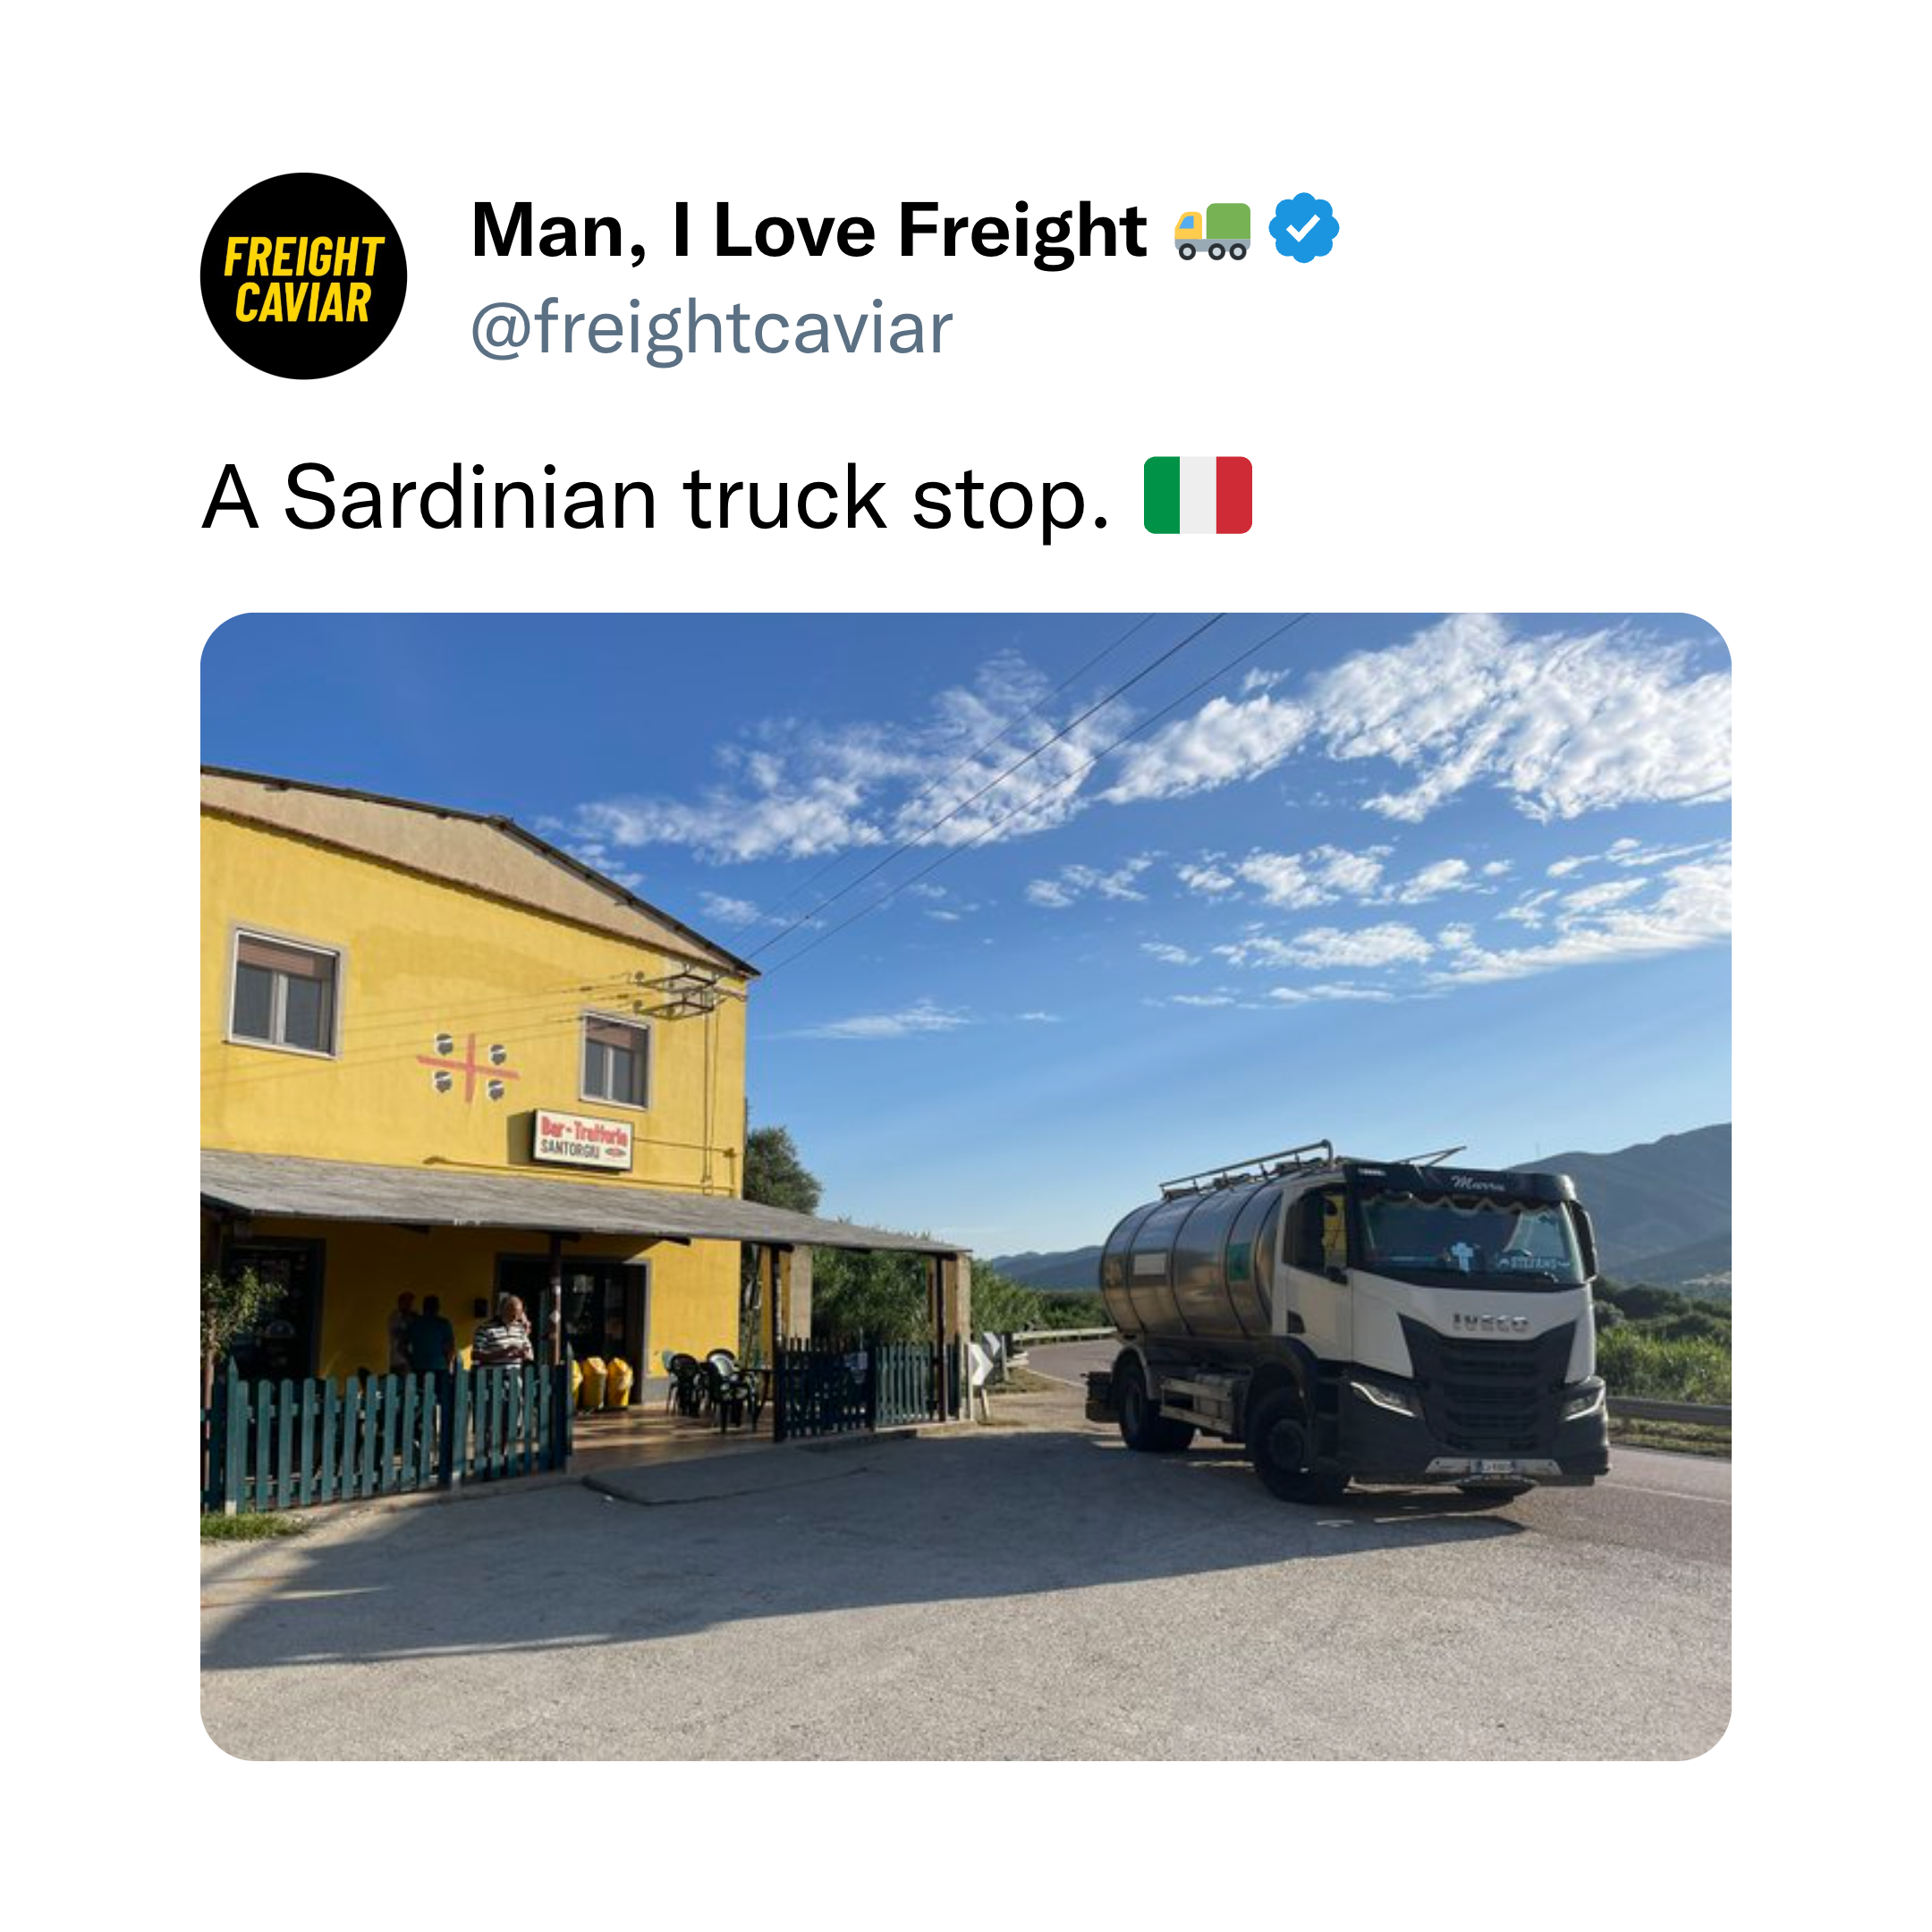Click the Bar-Trattoria sign on the building
This screenshot has height=1932, width=1932.
coord(583,1139)
